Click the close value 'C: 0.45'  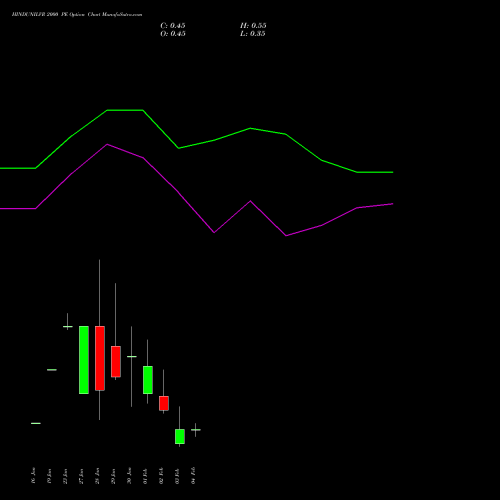pos(173,26)
